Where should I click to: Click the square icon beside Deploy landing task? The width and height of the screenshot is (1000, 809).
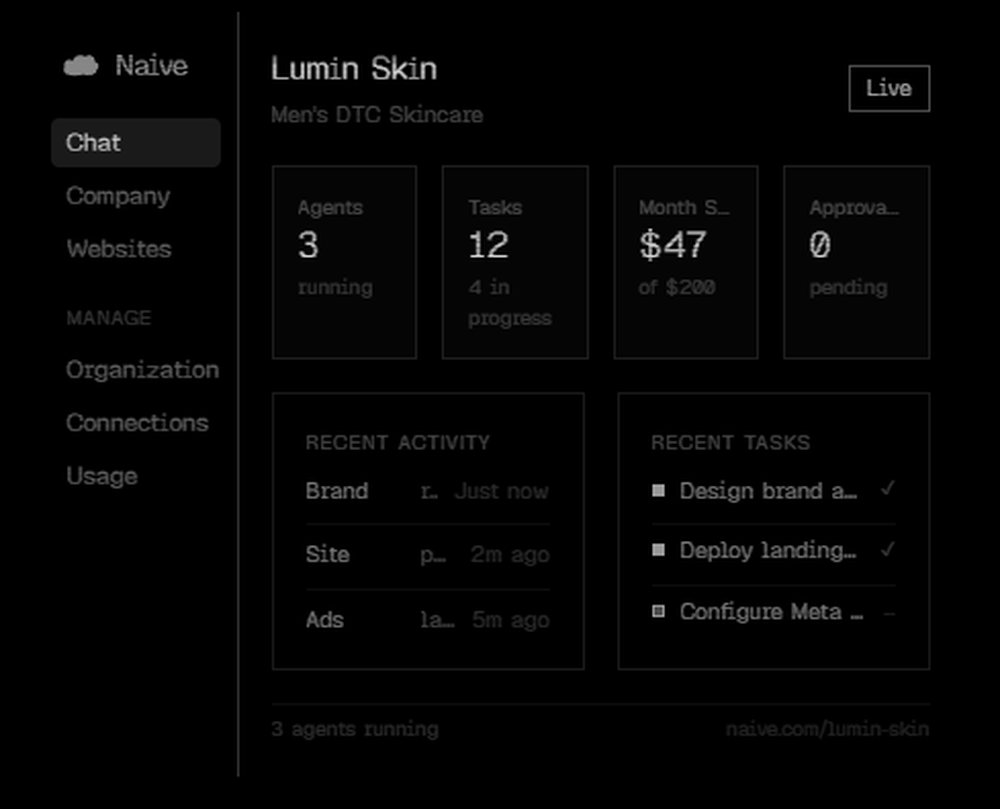coord(659,550)
